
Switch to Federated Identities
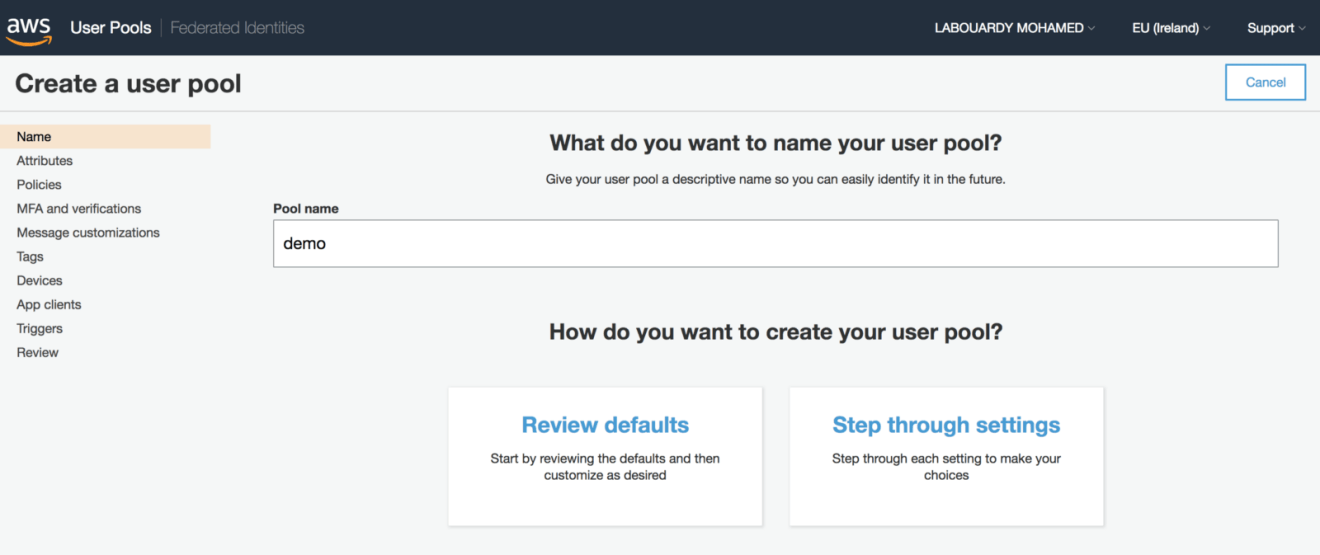pos(237,28)
